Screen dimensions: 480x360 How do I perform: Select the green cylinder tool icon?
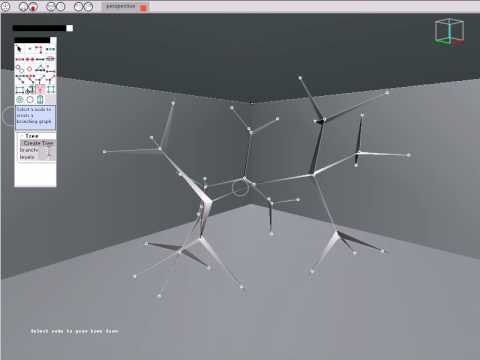[40, 99]
